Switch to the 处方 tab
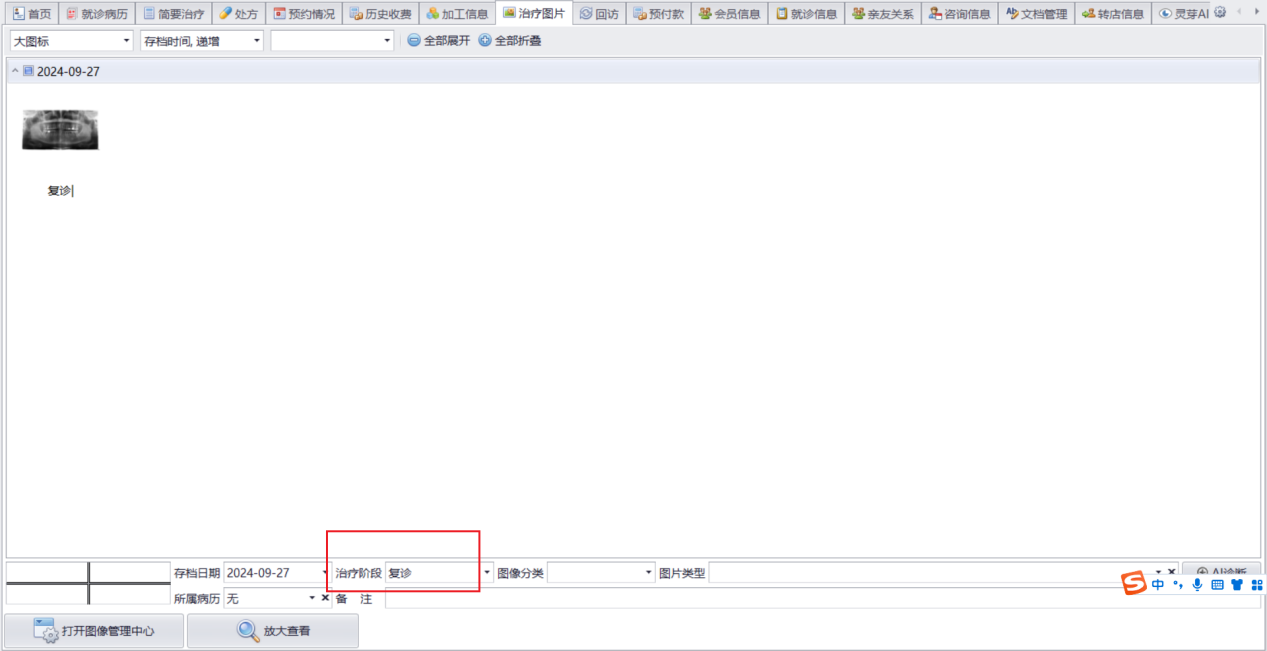The height and width of the screenshot is (651, 1267). click(x=239, y=14)
